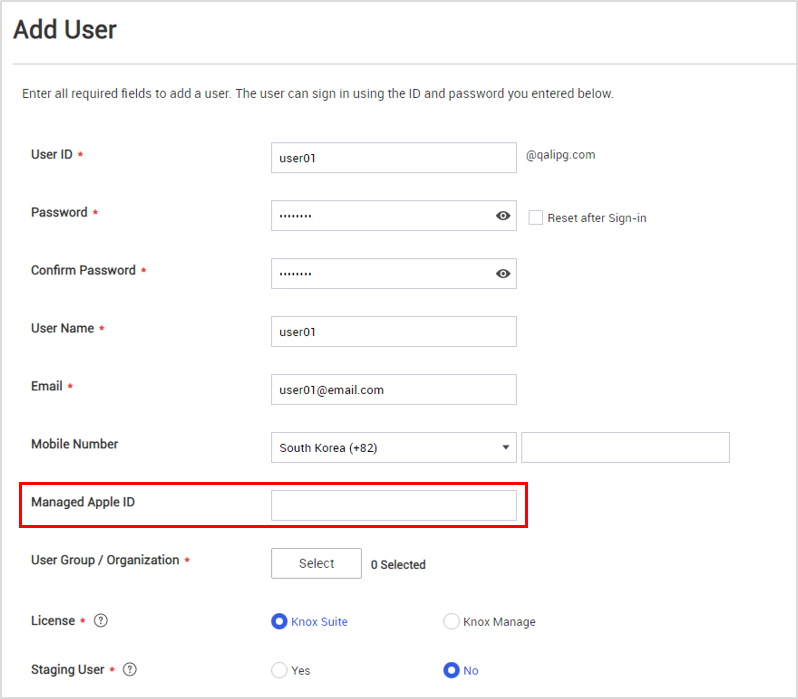This screenshot has height=699, width=798.
Task: Focus the User Name input field
Action: (394, 332)
